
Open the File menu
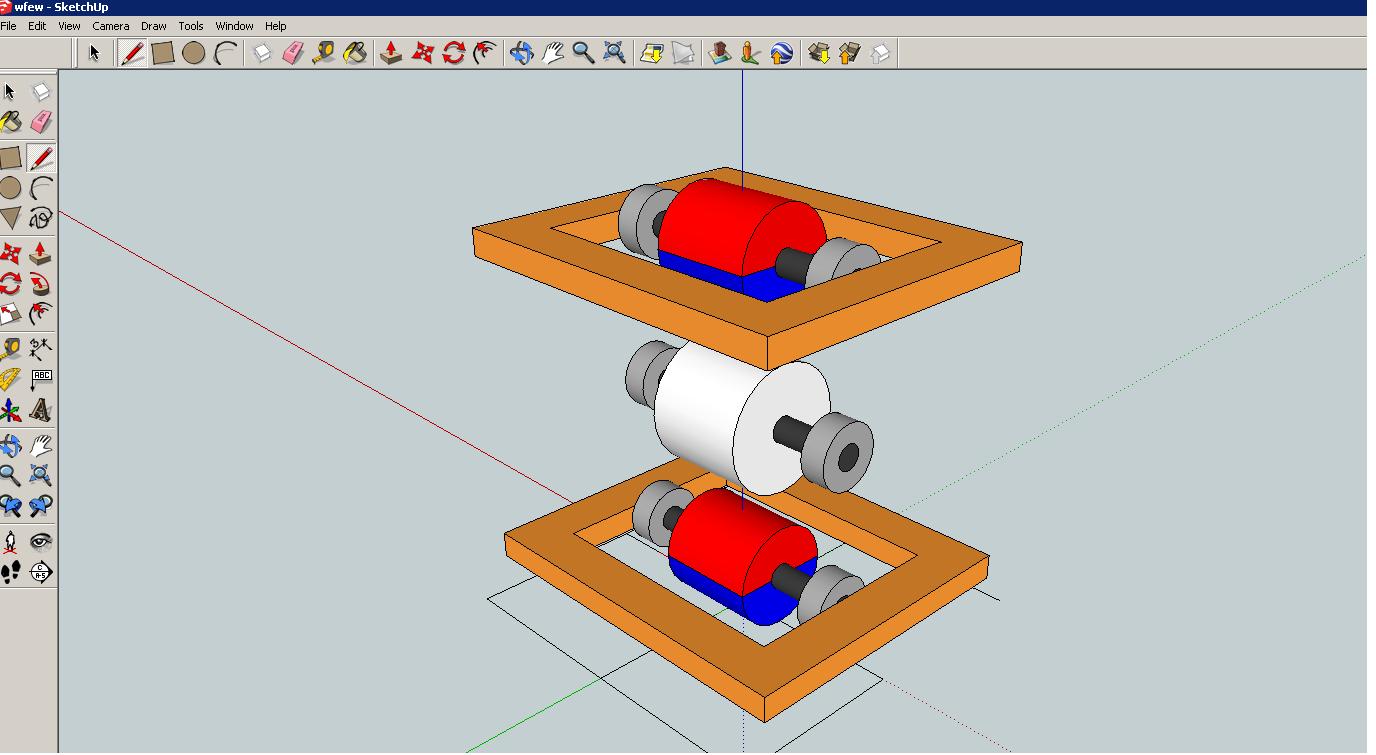tap(8, 26)
